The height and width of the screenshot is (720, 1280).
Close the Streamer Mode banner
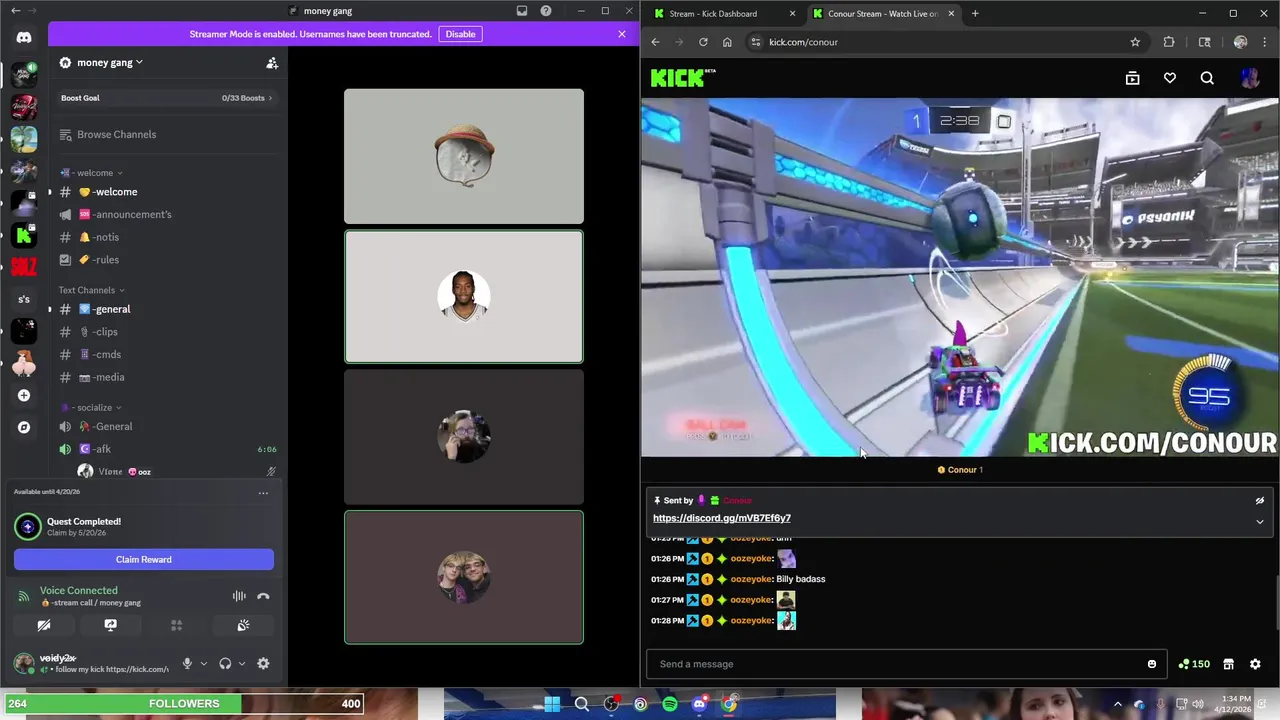click(x=622, y=34)
